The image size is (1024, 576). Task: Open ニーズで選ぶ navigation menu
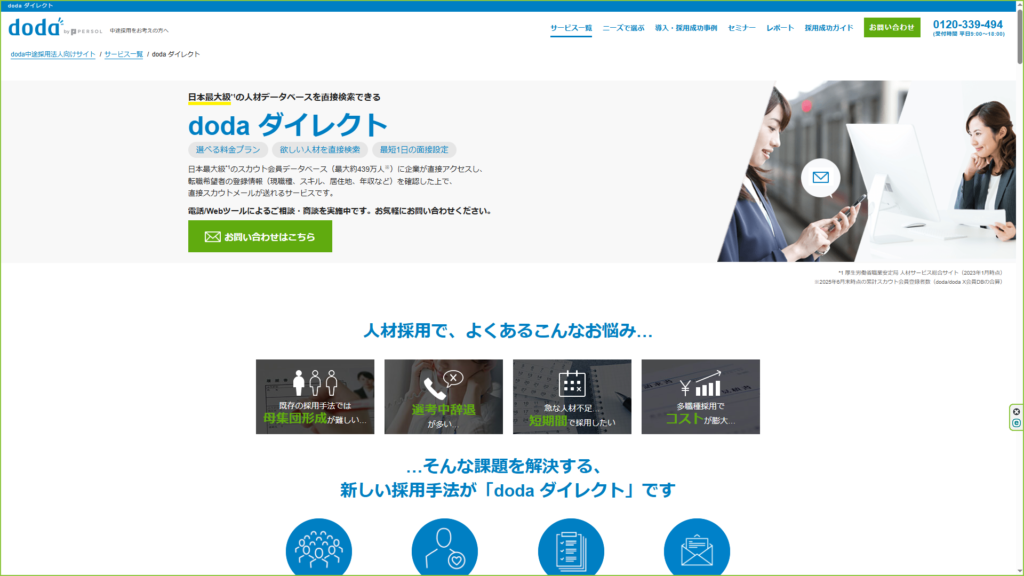[x=623, y=28]
